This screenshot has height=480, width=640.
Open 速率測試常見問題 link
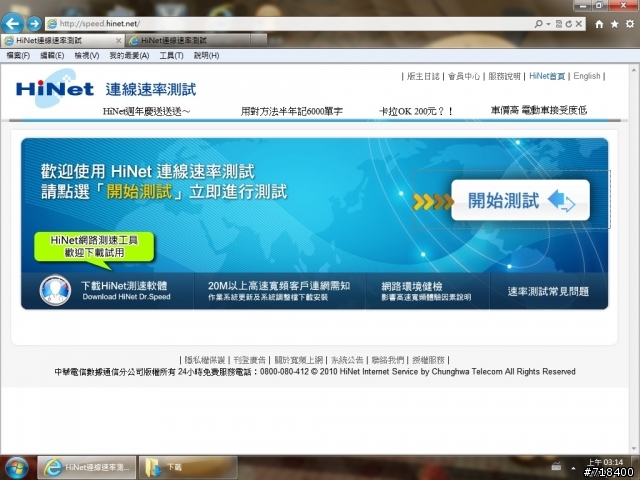pyautogui.click(x=548, y=291)
